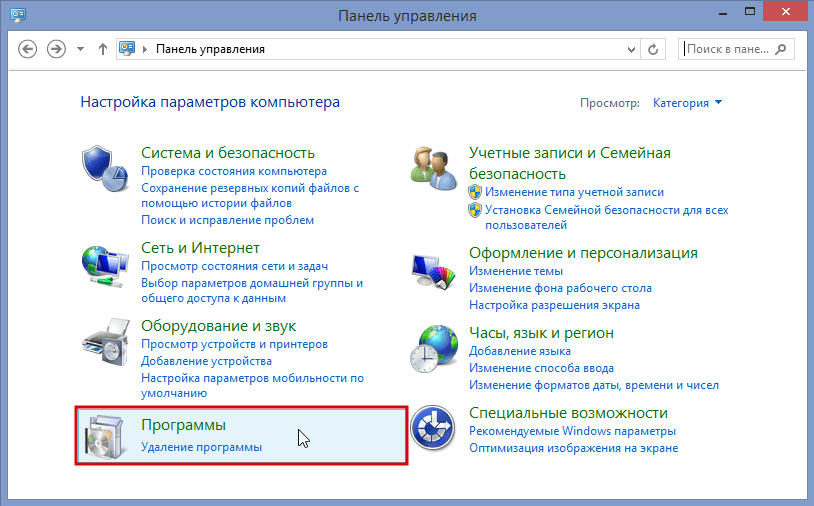The height and width of the screenshot is (506, 814).
Task: Open Просмотр устройств и принтеров link
Action: click(x=235, y=344)
